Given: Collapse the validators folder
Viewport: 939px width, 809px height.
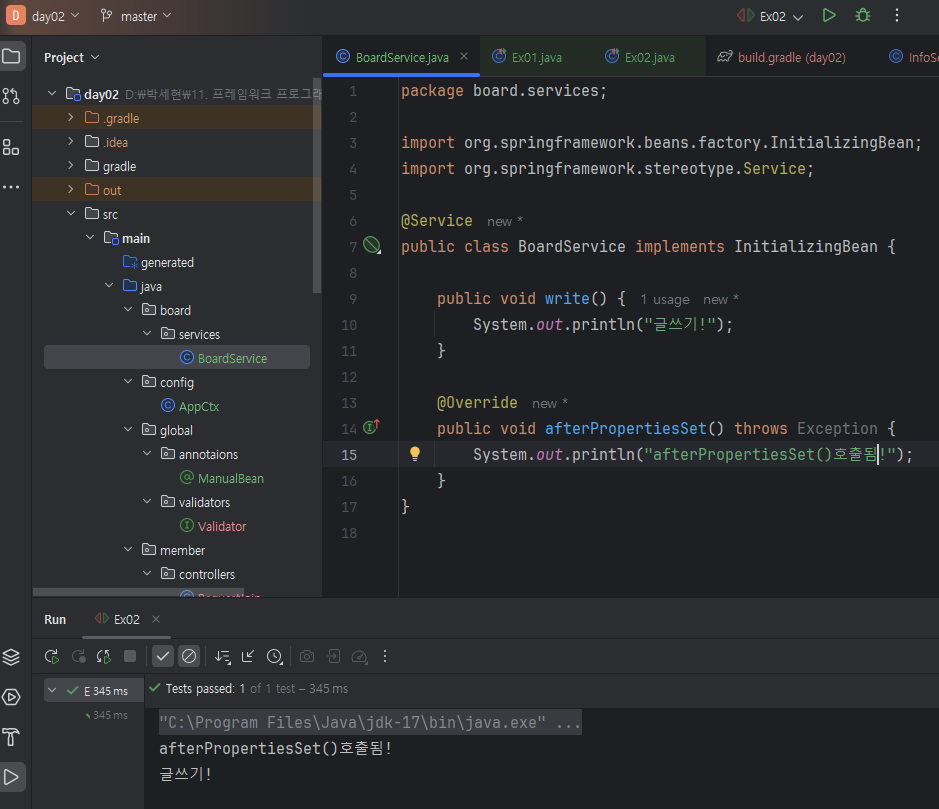Looking at the screenshot, I should (x=147, y=502).
